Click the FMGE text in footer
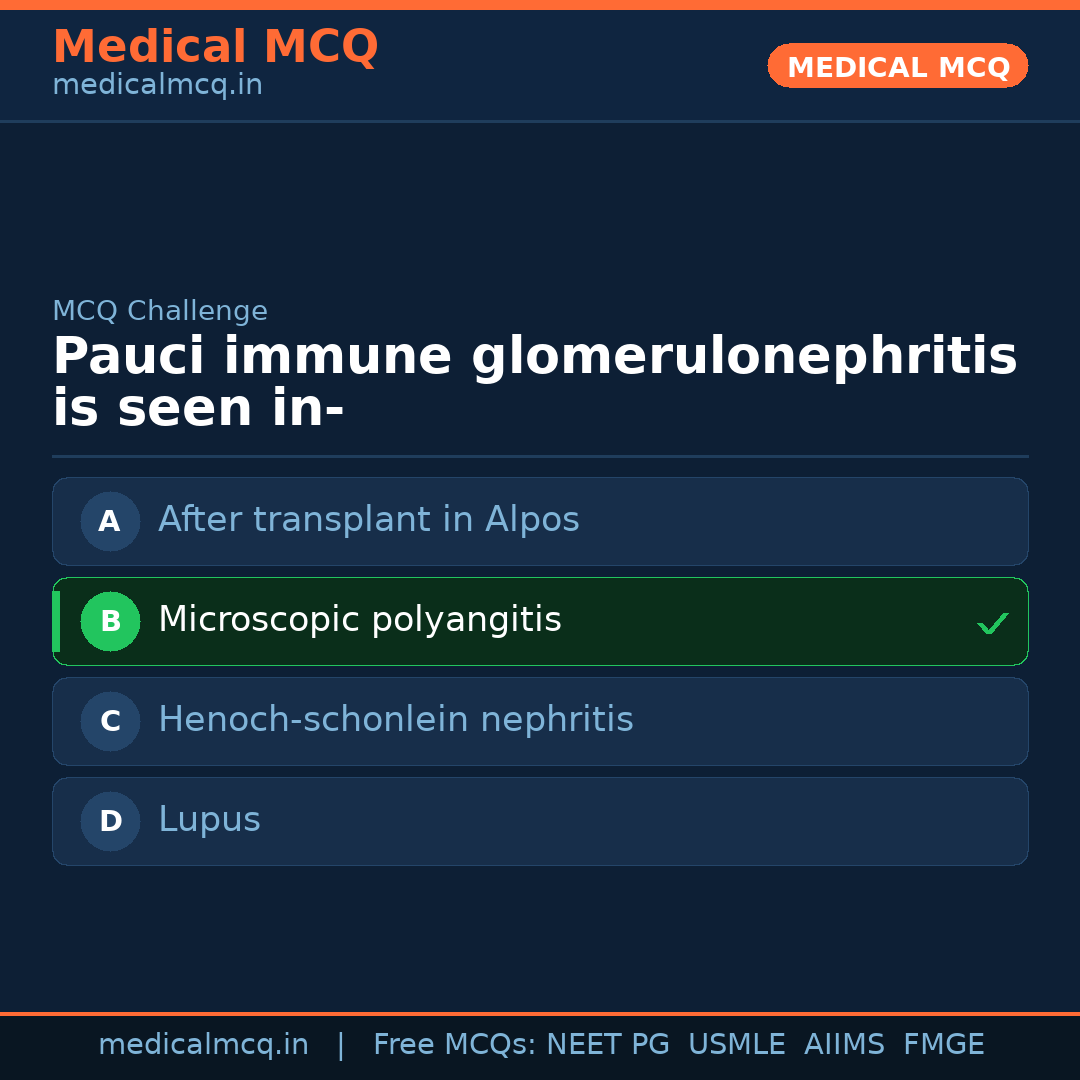The width and height of the screenshot is (1080, 1080). 943,1045
